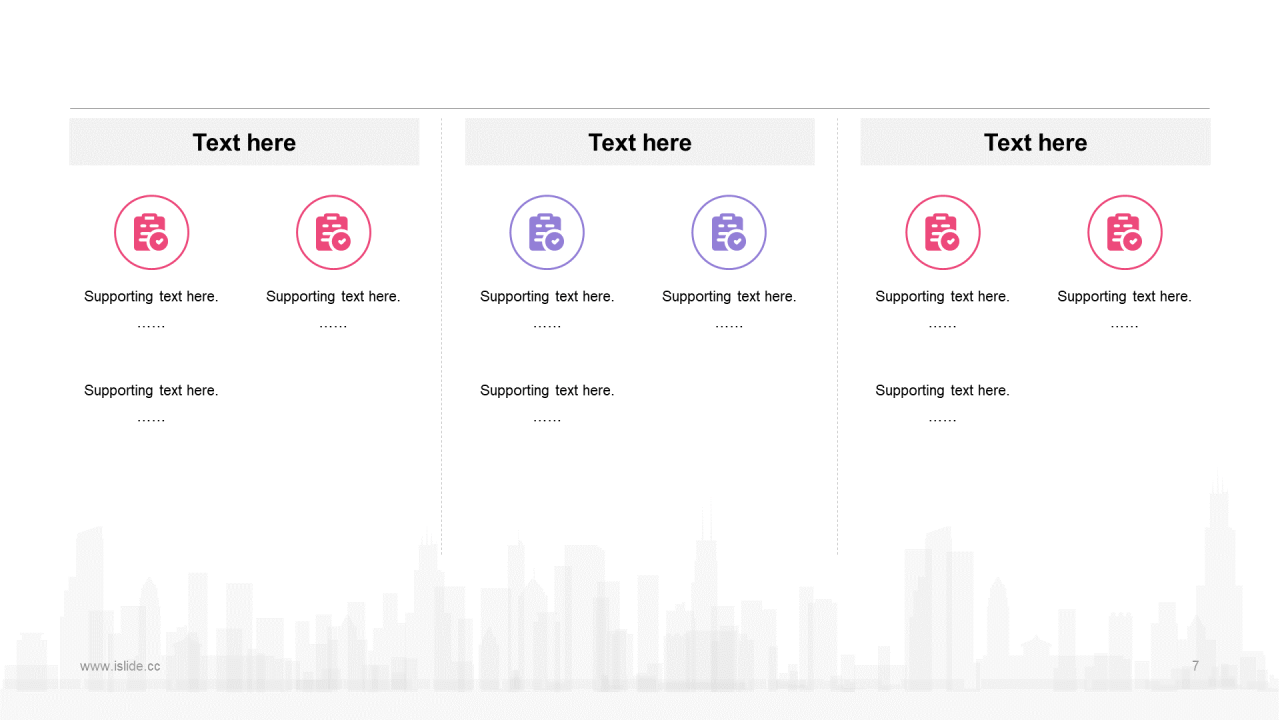Click supporting text under third column's left icon

[x=943, y=297]
